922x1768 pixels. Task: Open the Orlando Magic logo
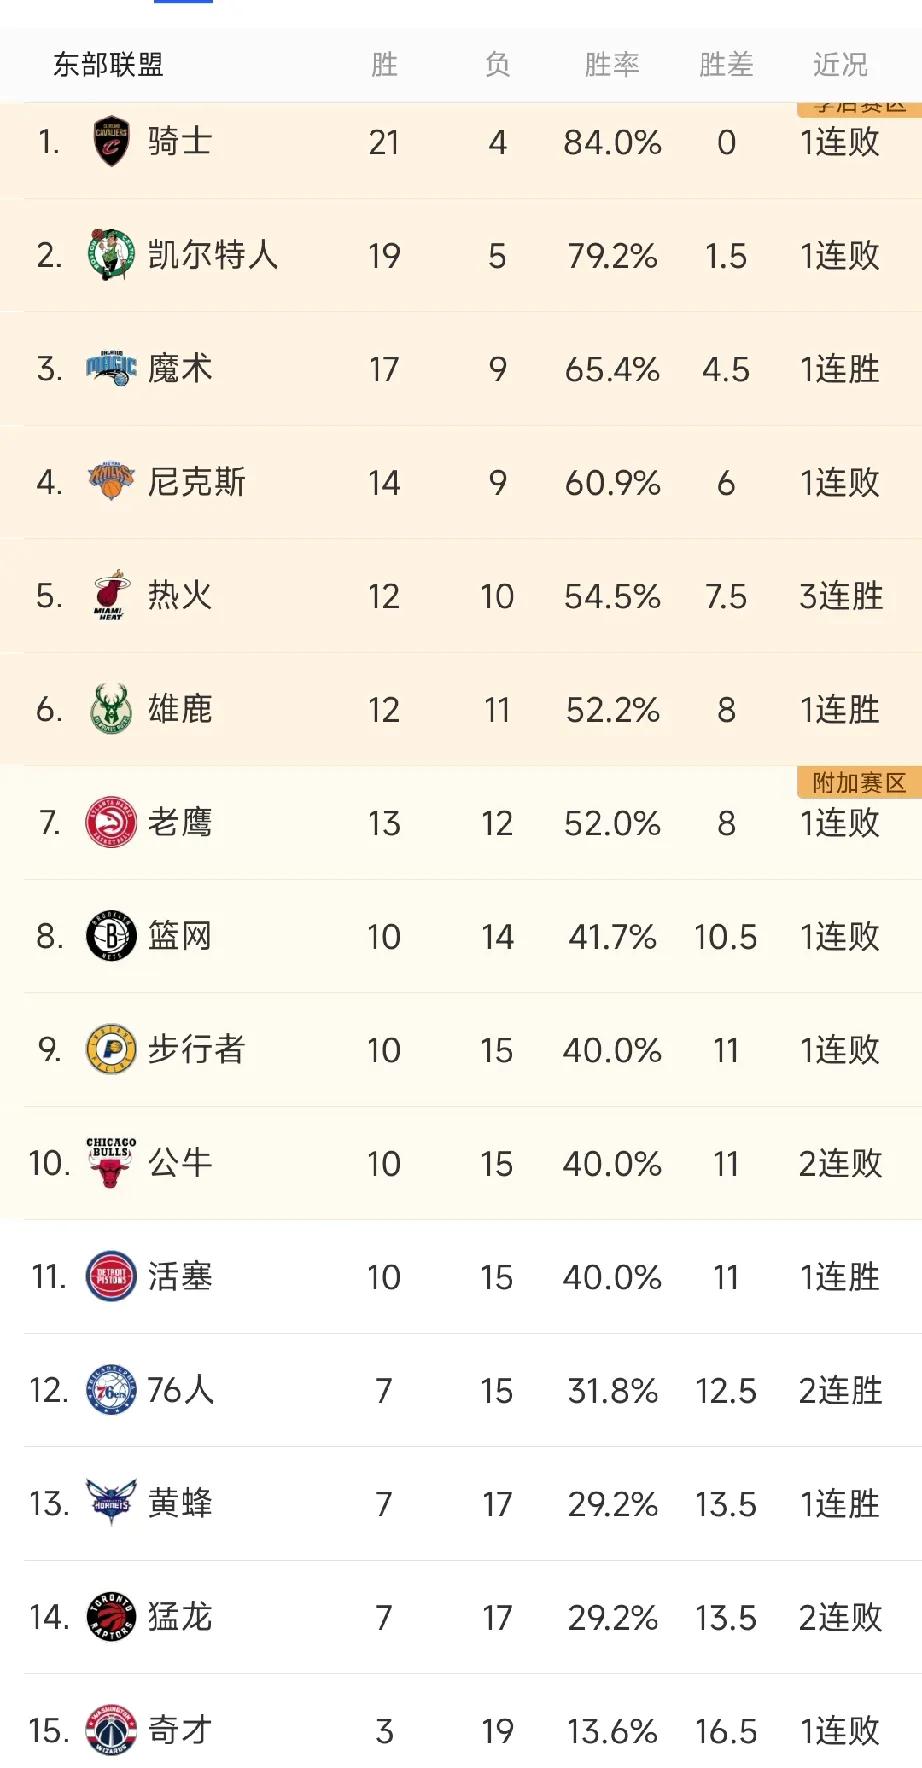pos(111,368)
